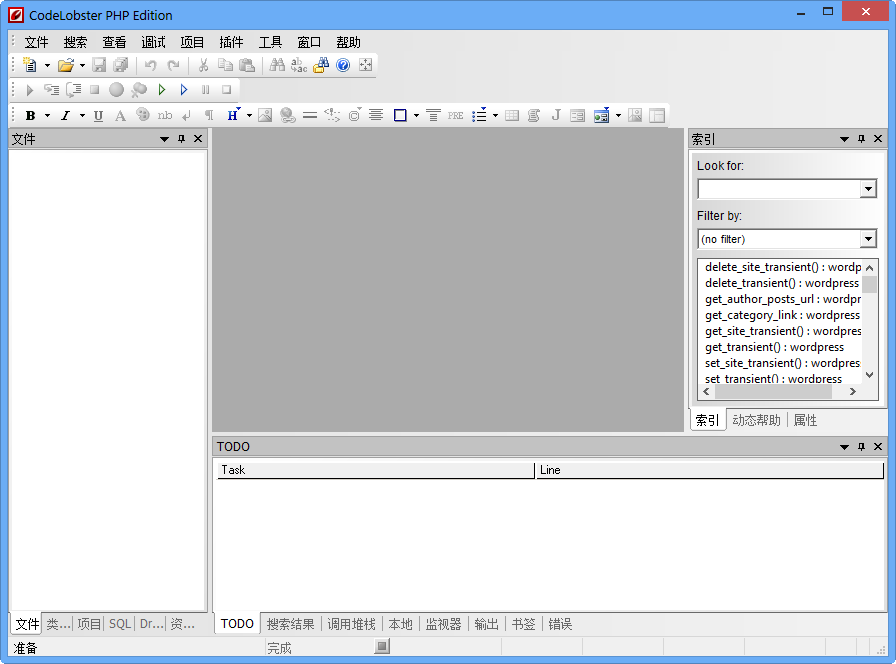Pin the 文件 panel with pushpin
The image size is (896, 664).
[181, 139]
